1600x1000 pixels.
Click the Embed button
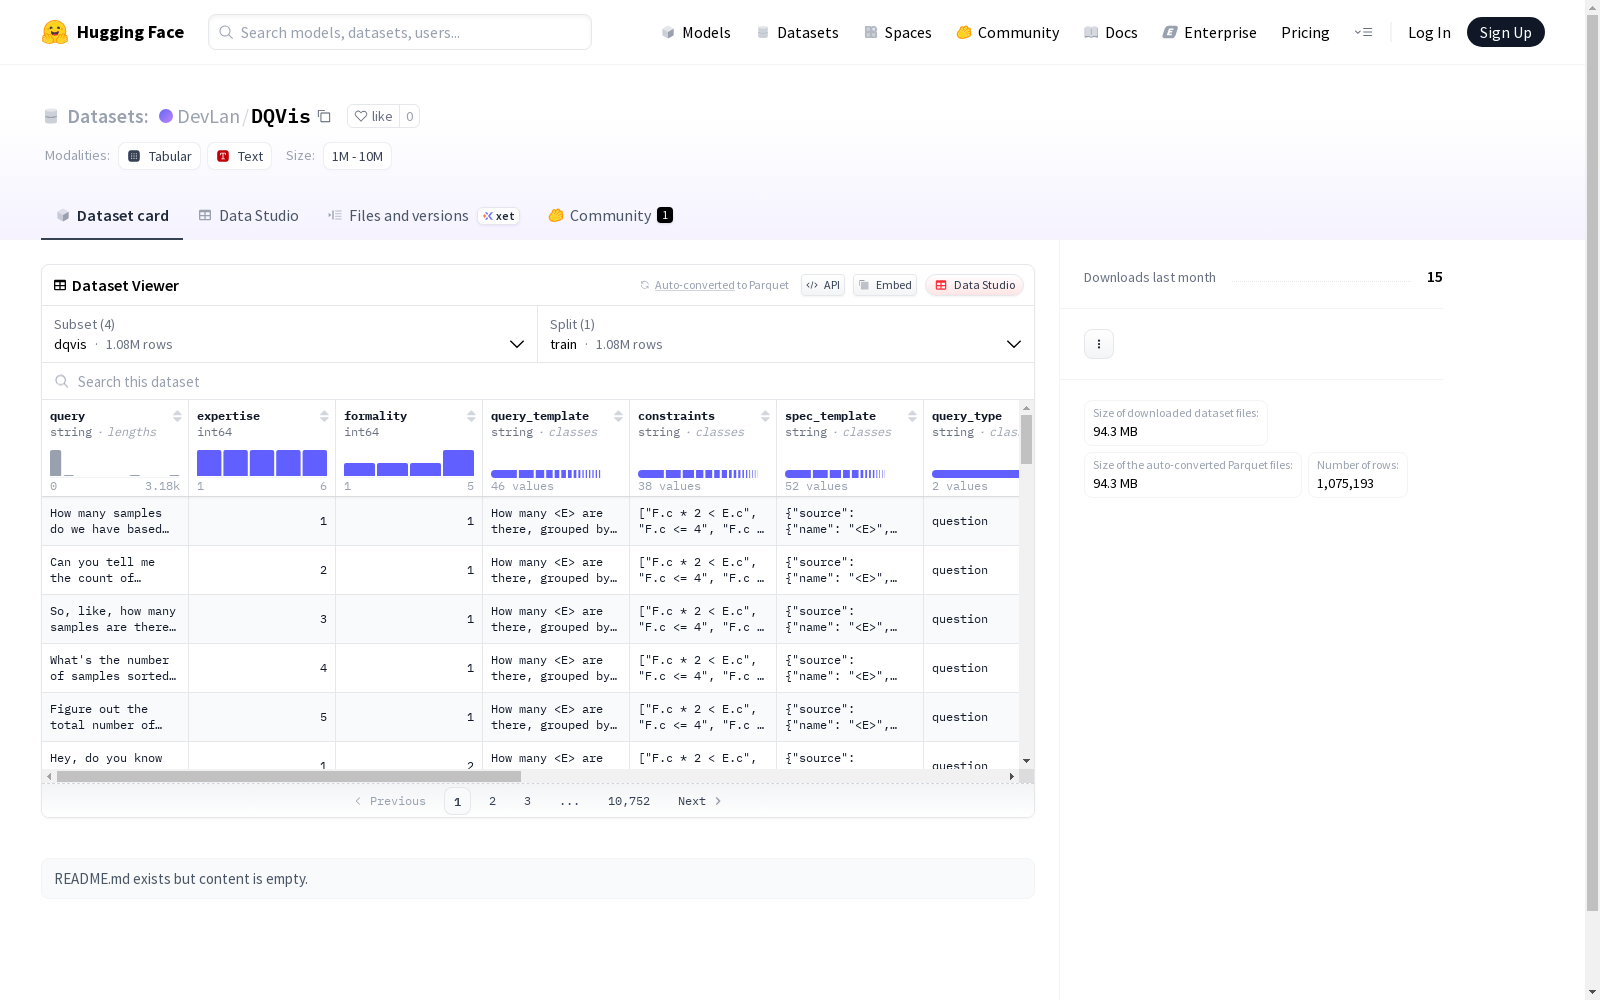click(x=885, y=285)
